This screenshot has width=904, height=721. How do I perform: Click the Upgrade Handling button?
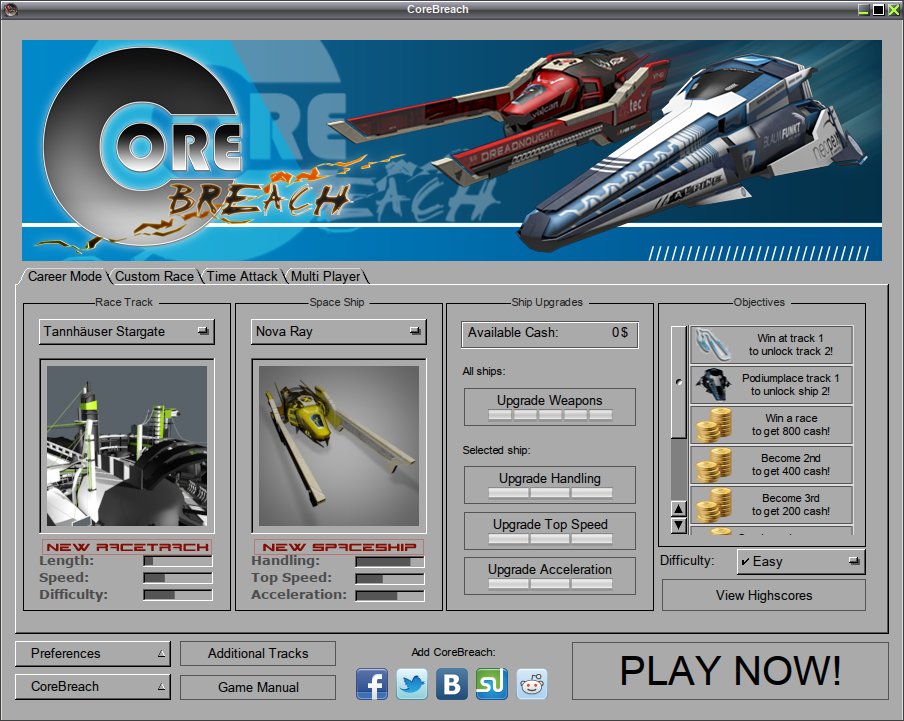[549, 485]
